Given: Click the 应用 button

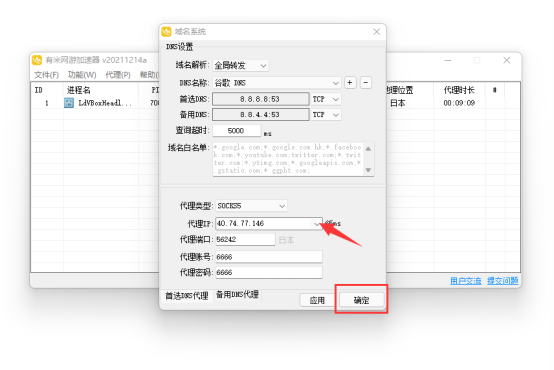Looking at the screenshot, I should click(x=317, y=300).
